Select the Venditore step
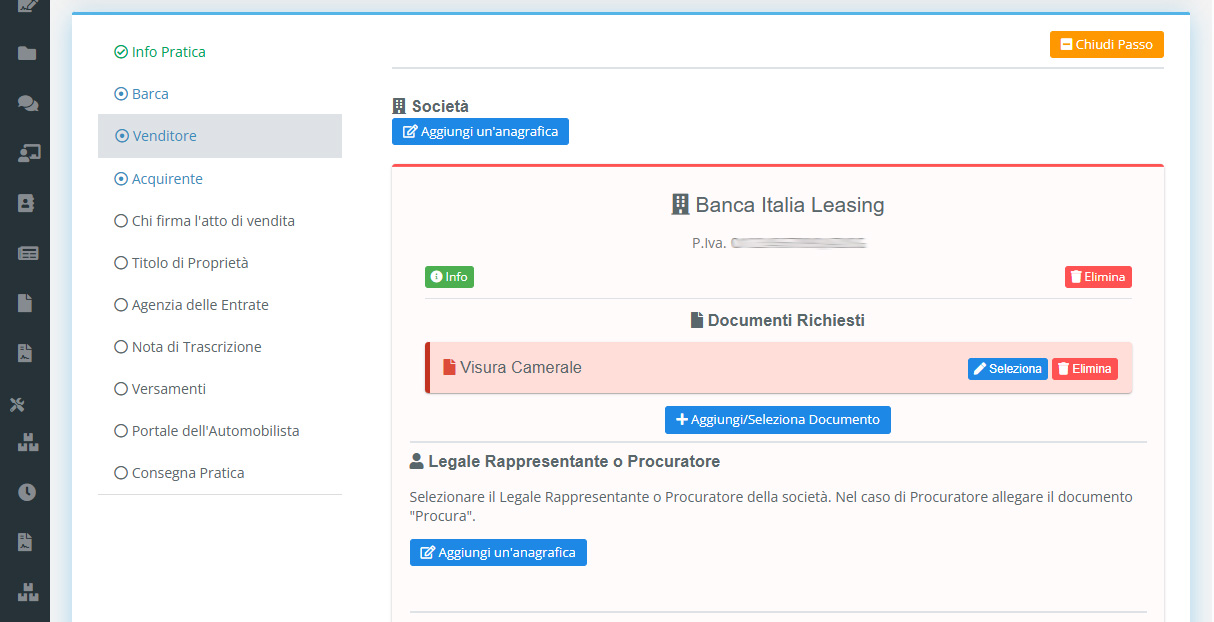 pyautogui.click(x=220, y=136)
